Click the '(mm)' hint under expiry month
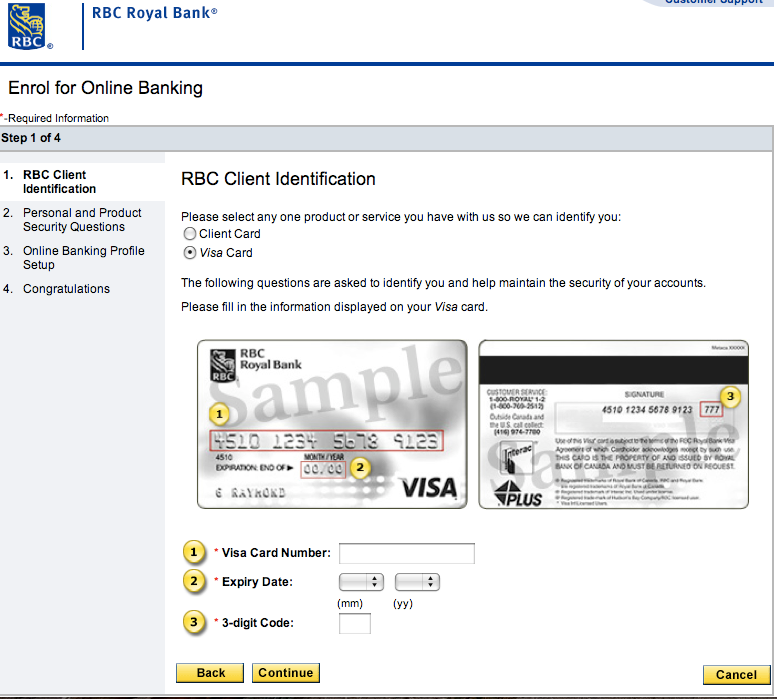 pyautogui.click(x=350, y=603)
